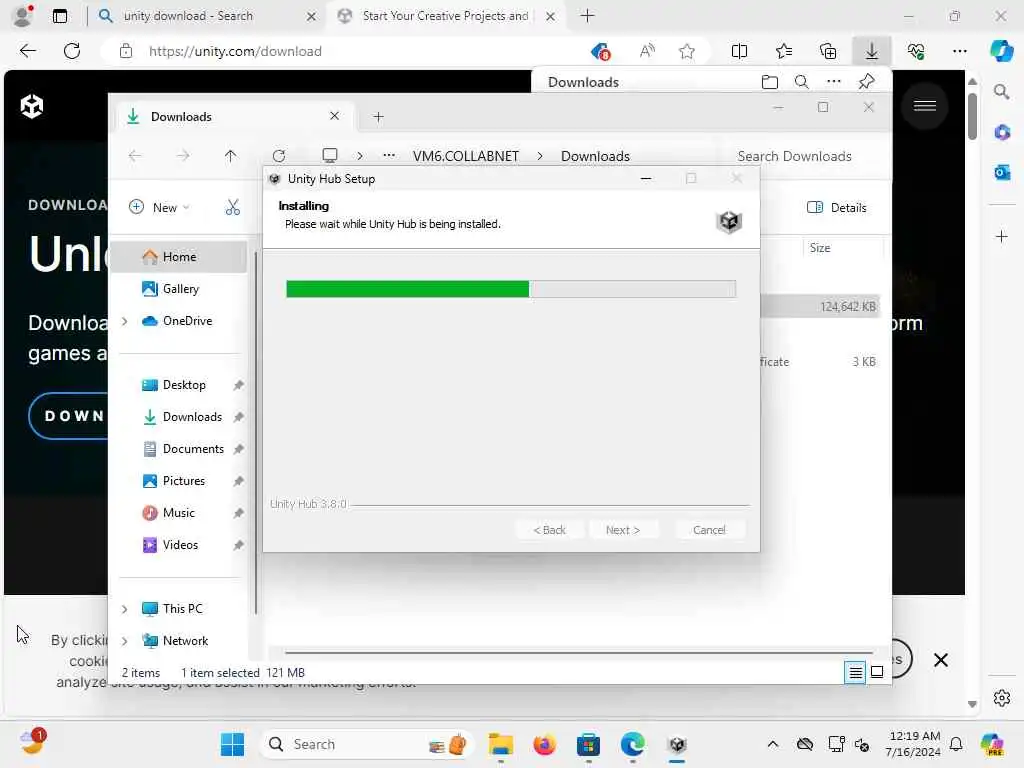Viewport: 1024px width, 768px height.
Task: Add a sidebar app with plus icon
Action: (x=1002, y=236)
